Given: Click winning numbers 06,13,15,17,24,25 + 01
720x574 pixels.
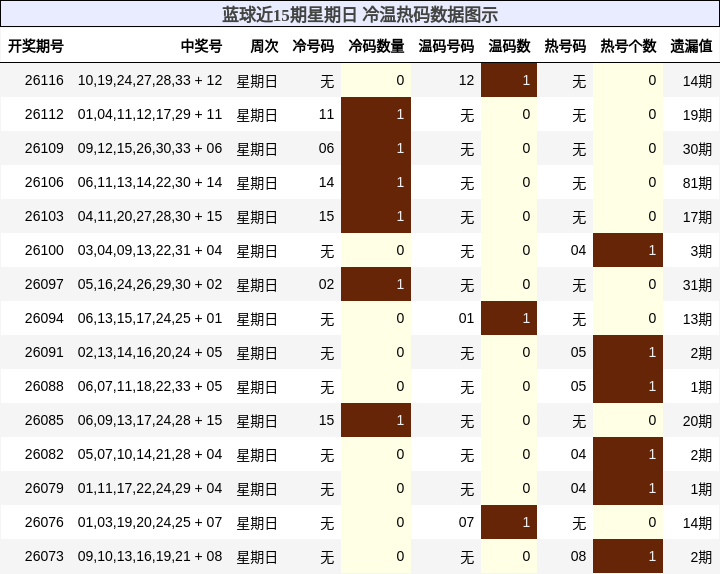Looking at the screenshot, I should (150, 318).
